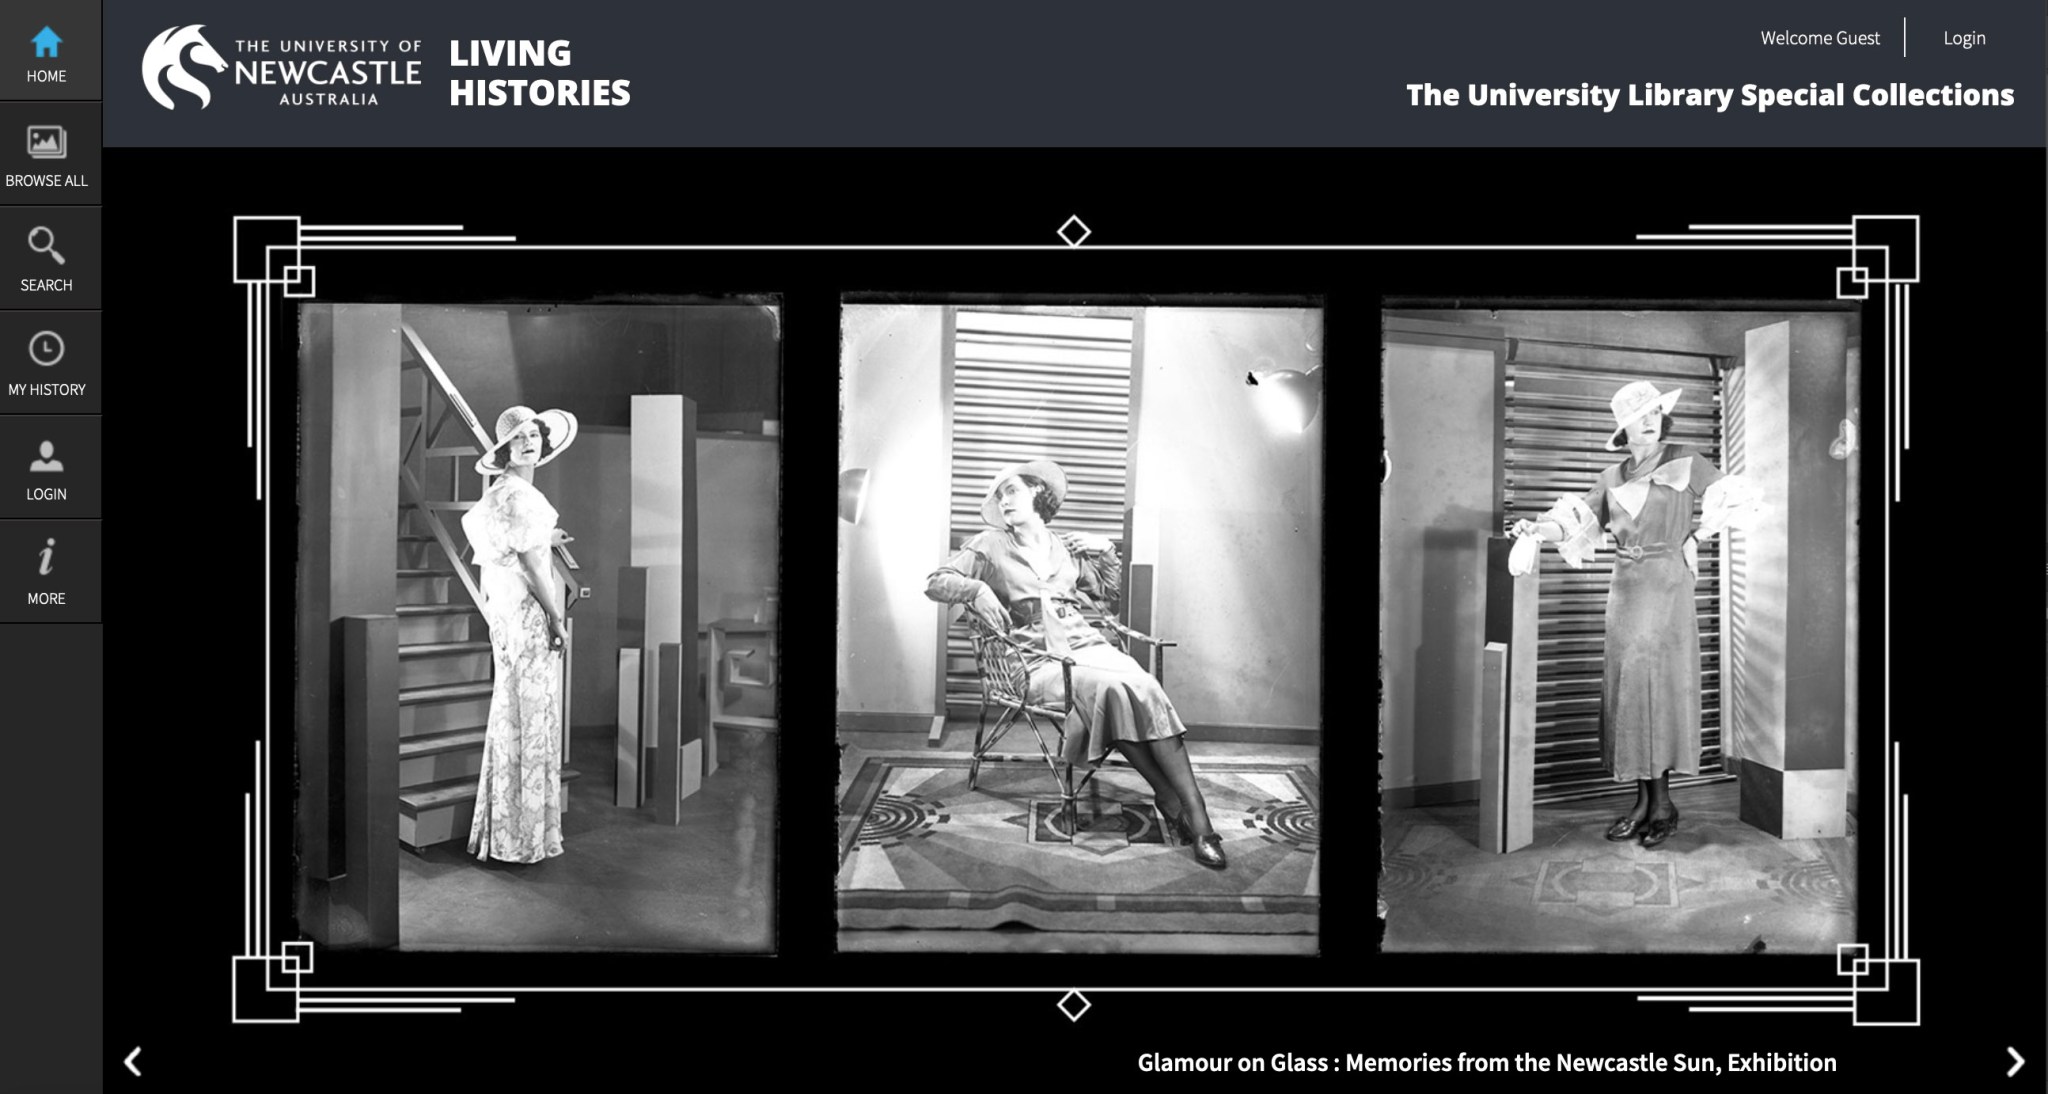
Task: Click the NEWCASTLE wordmark text
Action: [x=327, y=72]
